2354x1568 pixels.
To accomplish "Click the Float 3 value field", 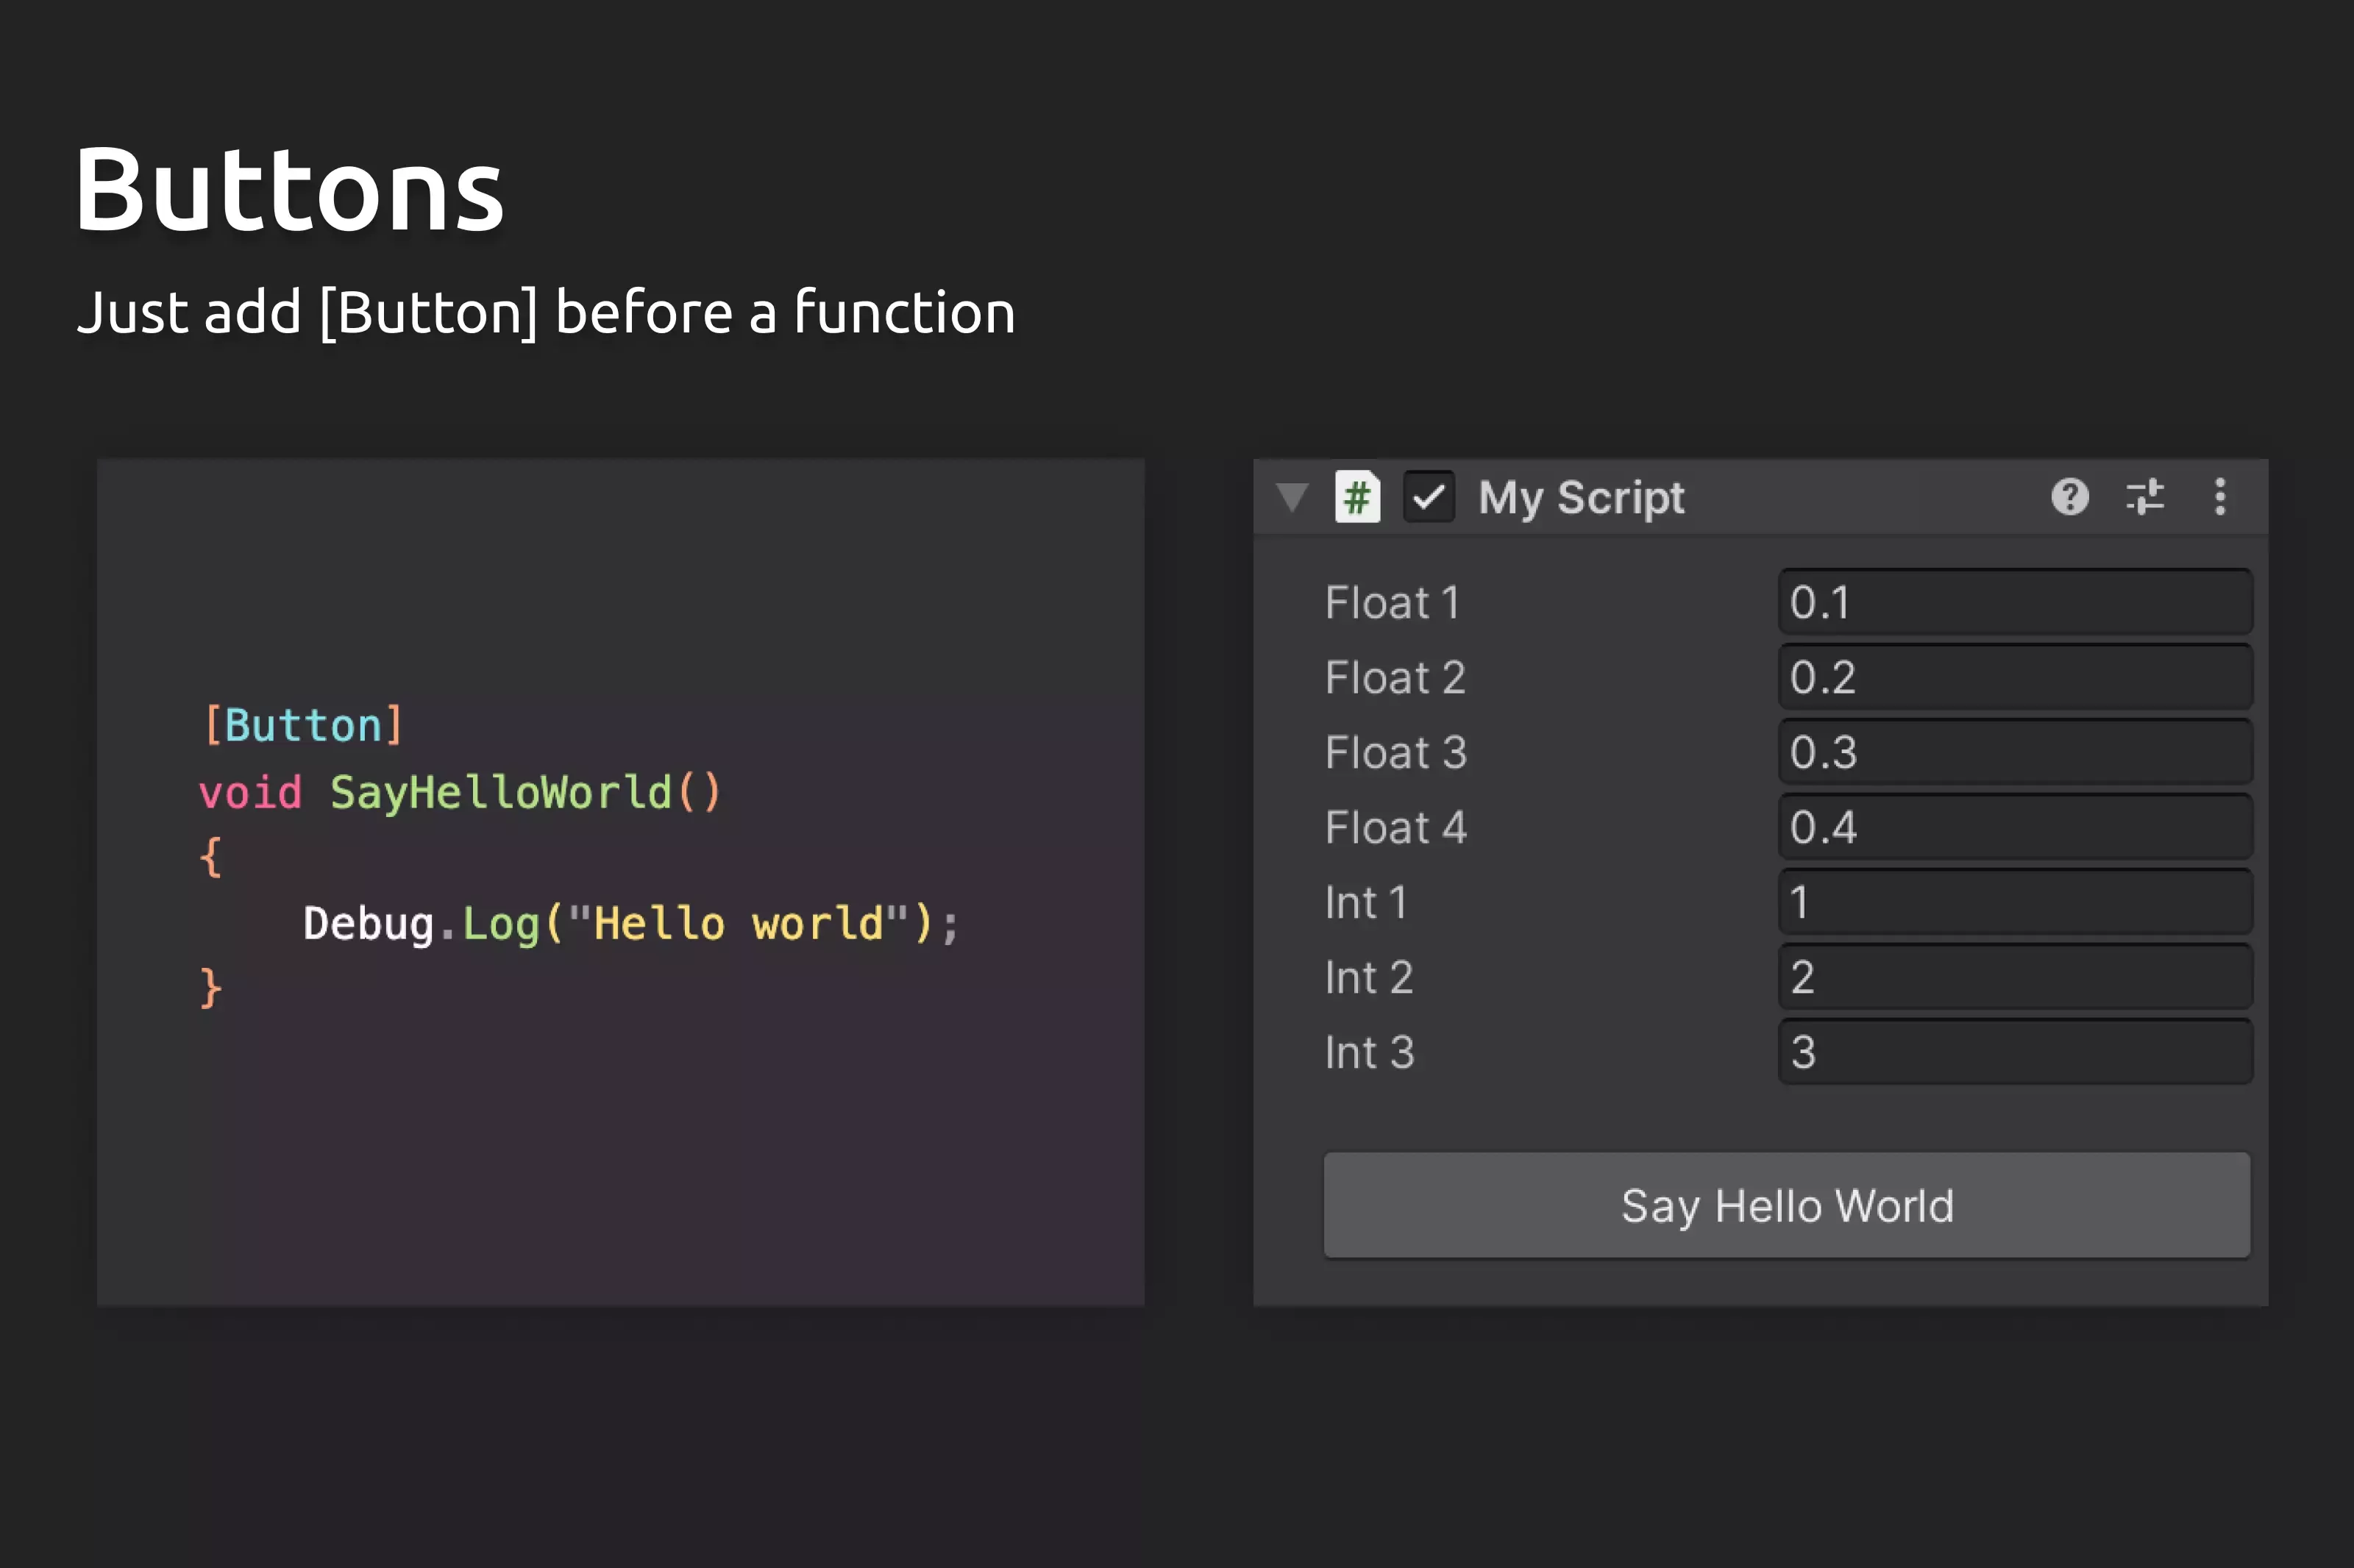I will click(2014, 752).
